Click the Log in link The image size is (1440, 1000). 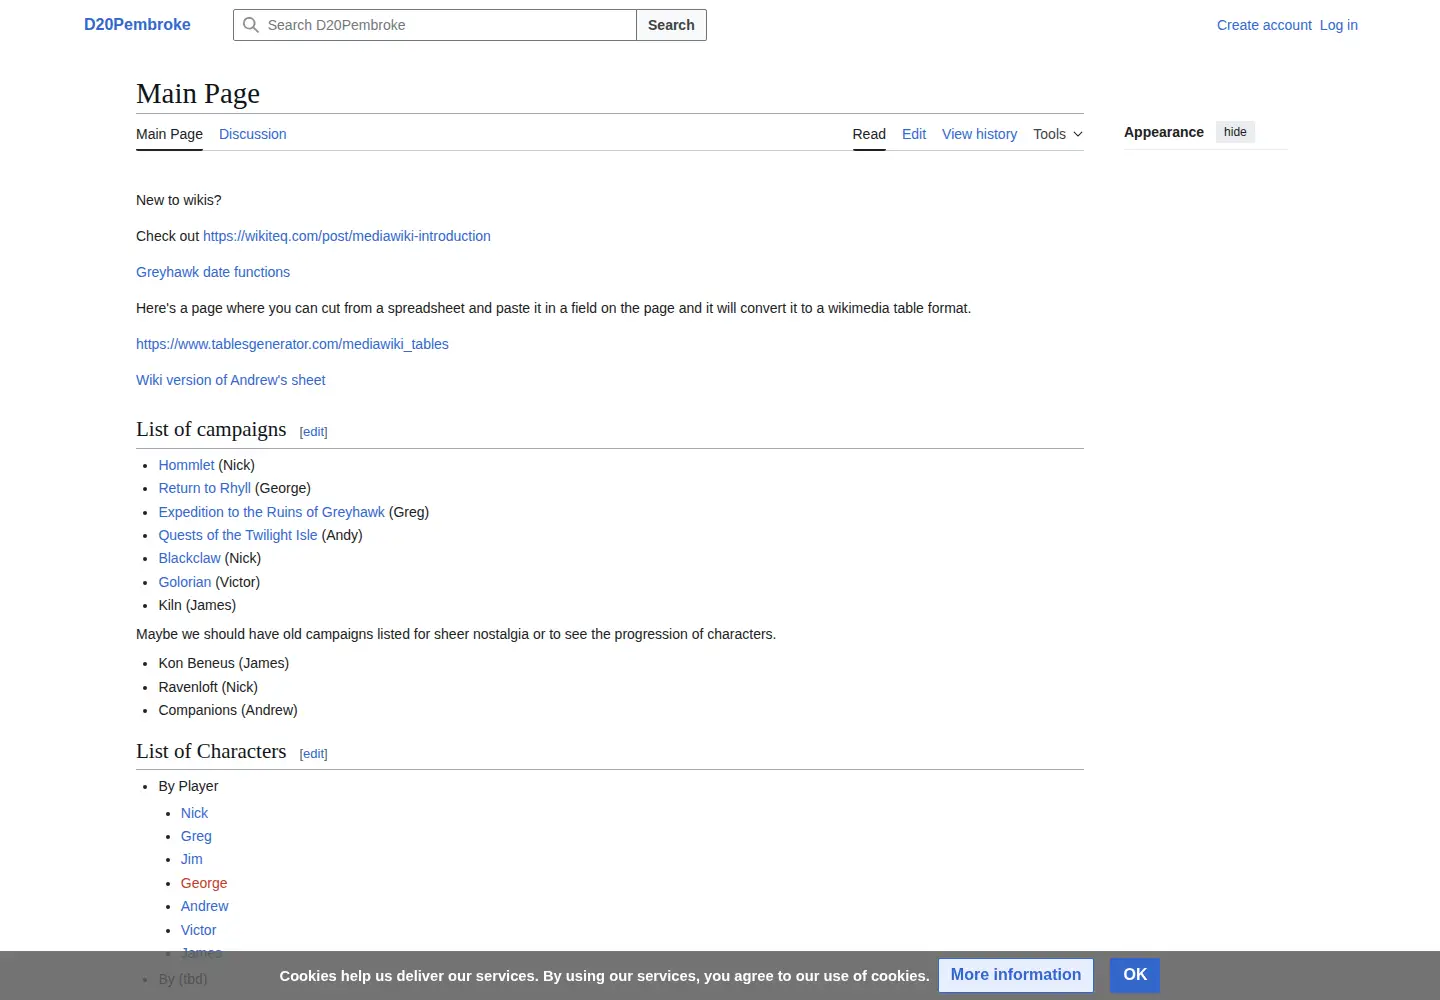click(x=1339, y=25)
